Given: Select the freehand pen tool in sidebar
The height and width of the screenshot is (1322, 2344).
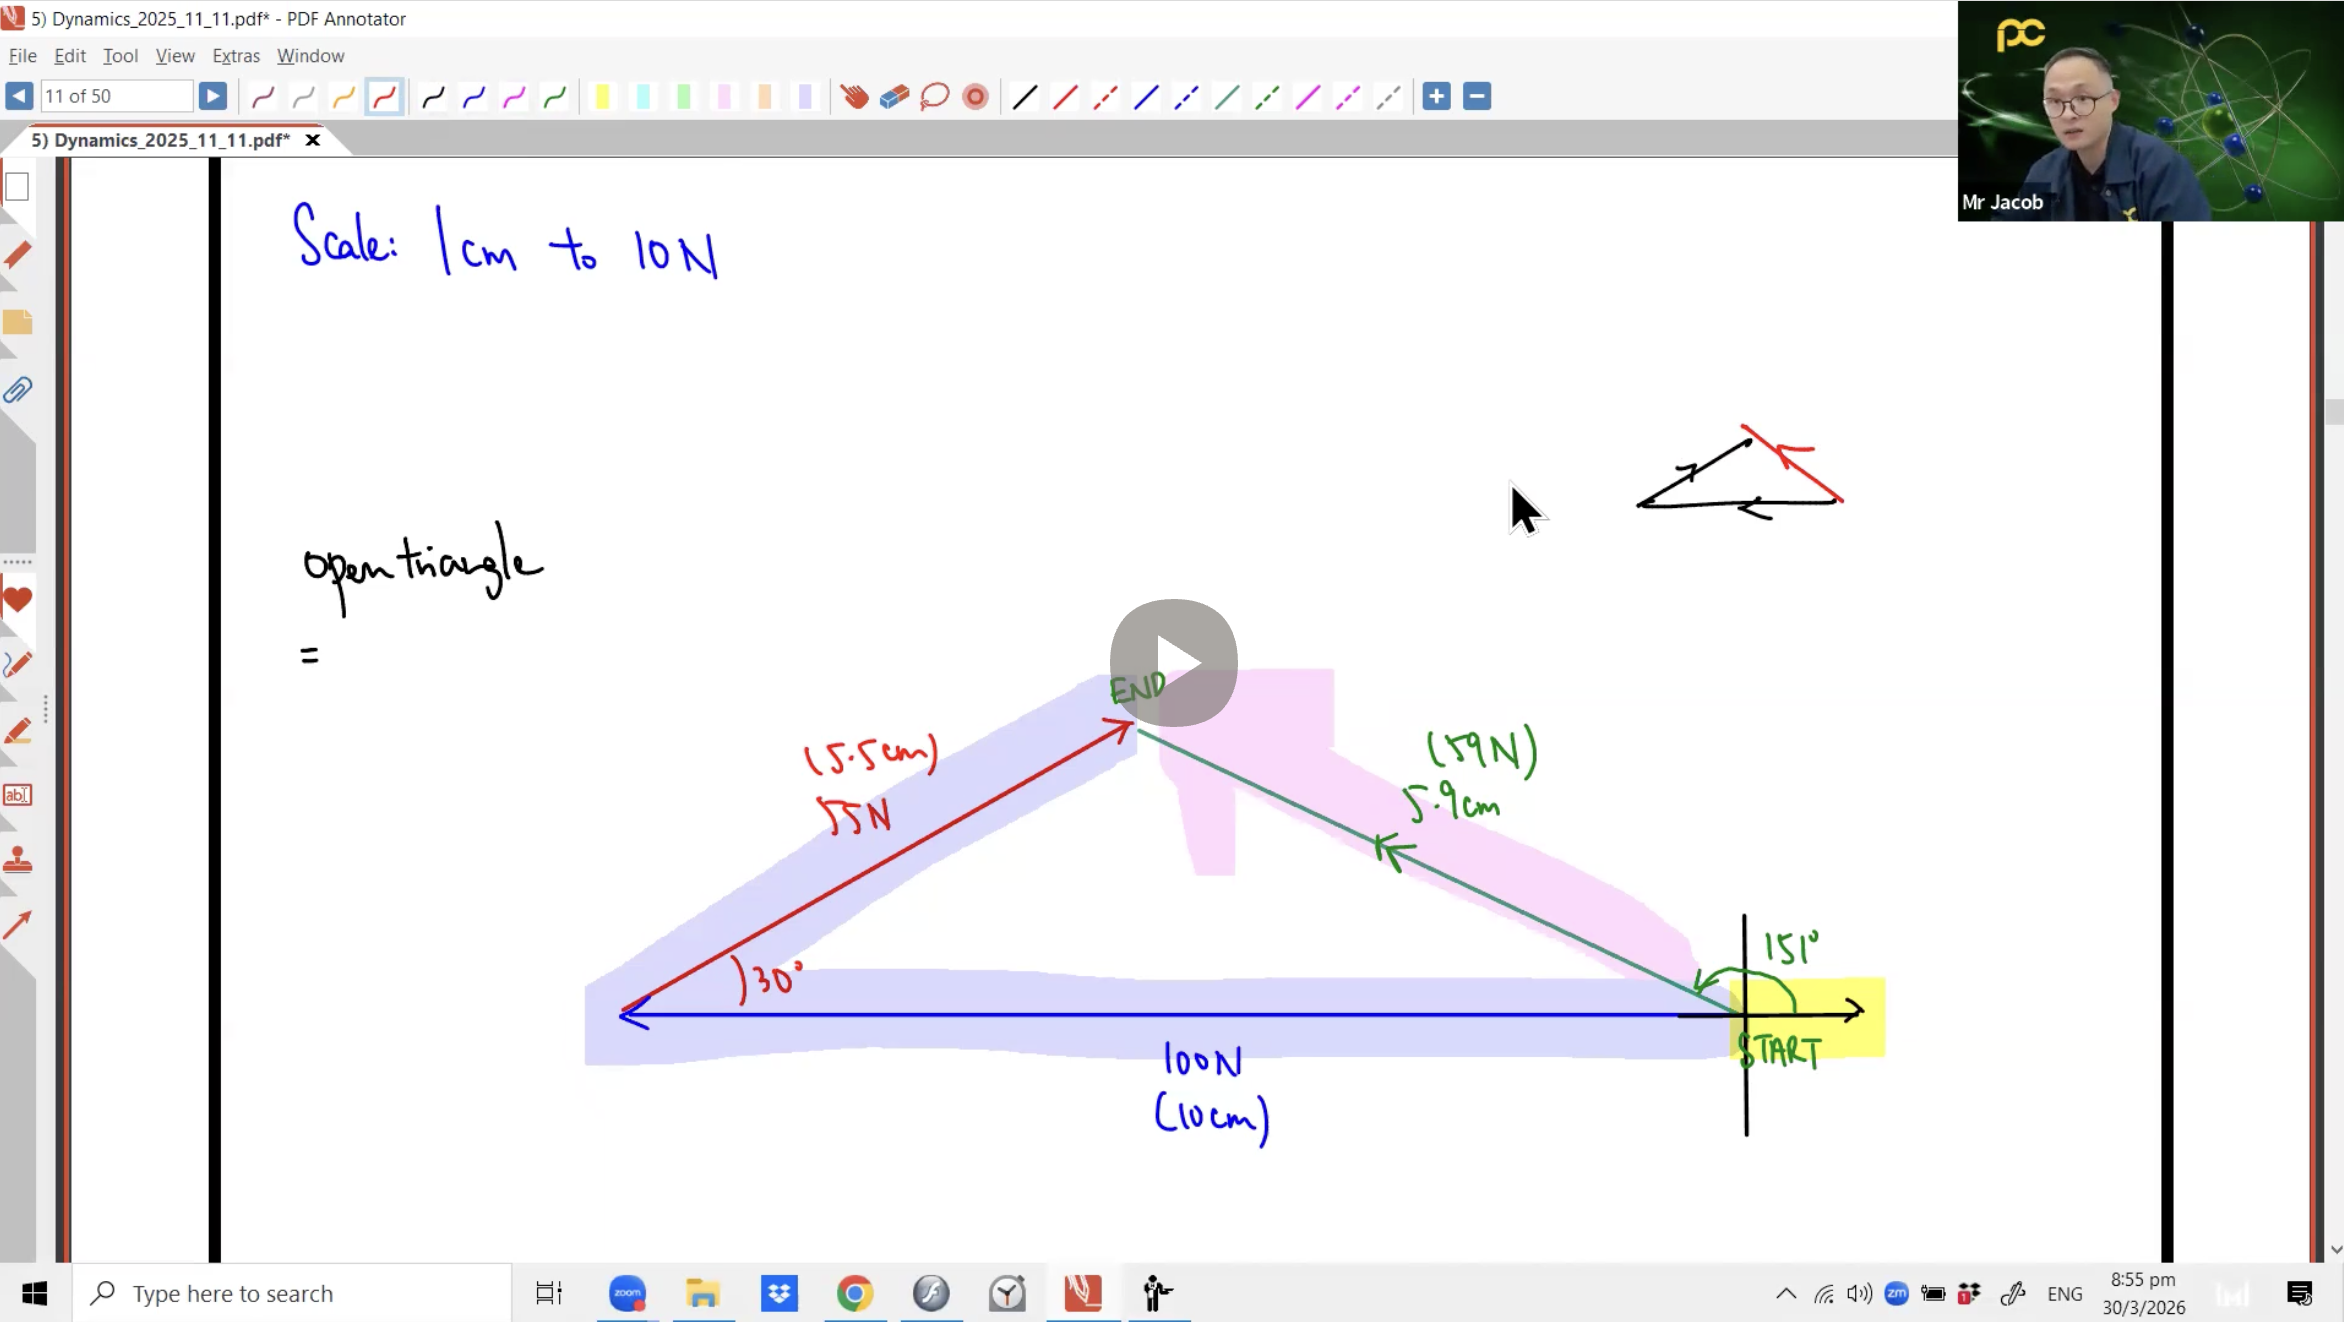Looking at the screenshot, I should tap(17, 664).
